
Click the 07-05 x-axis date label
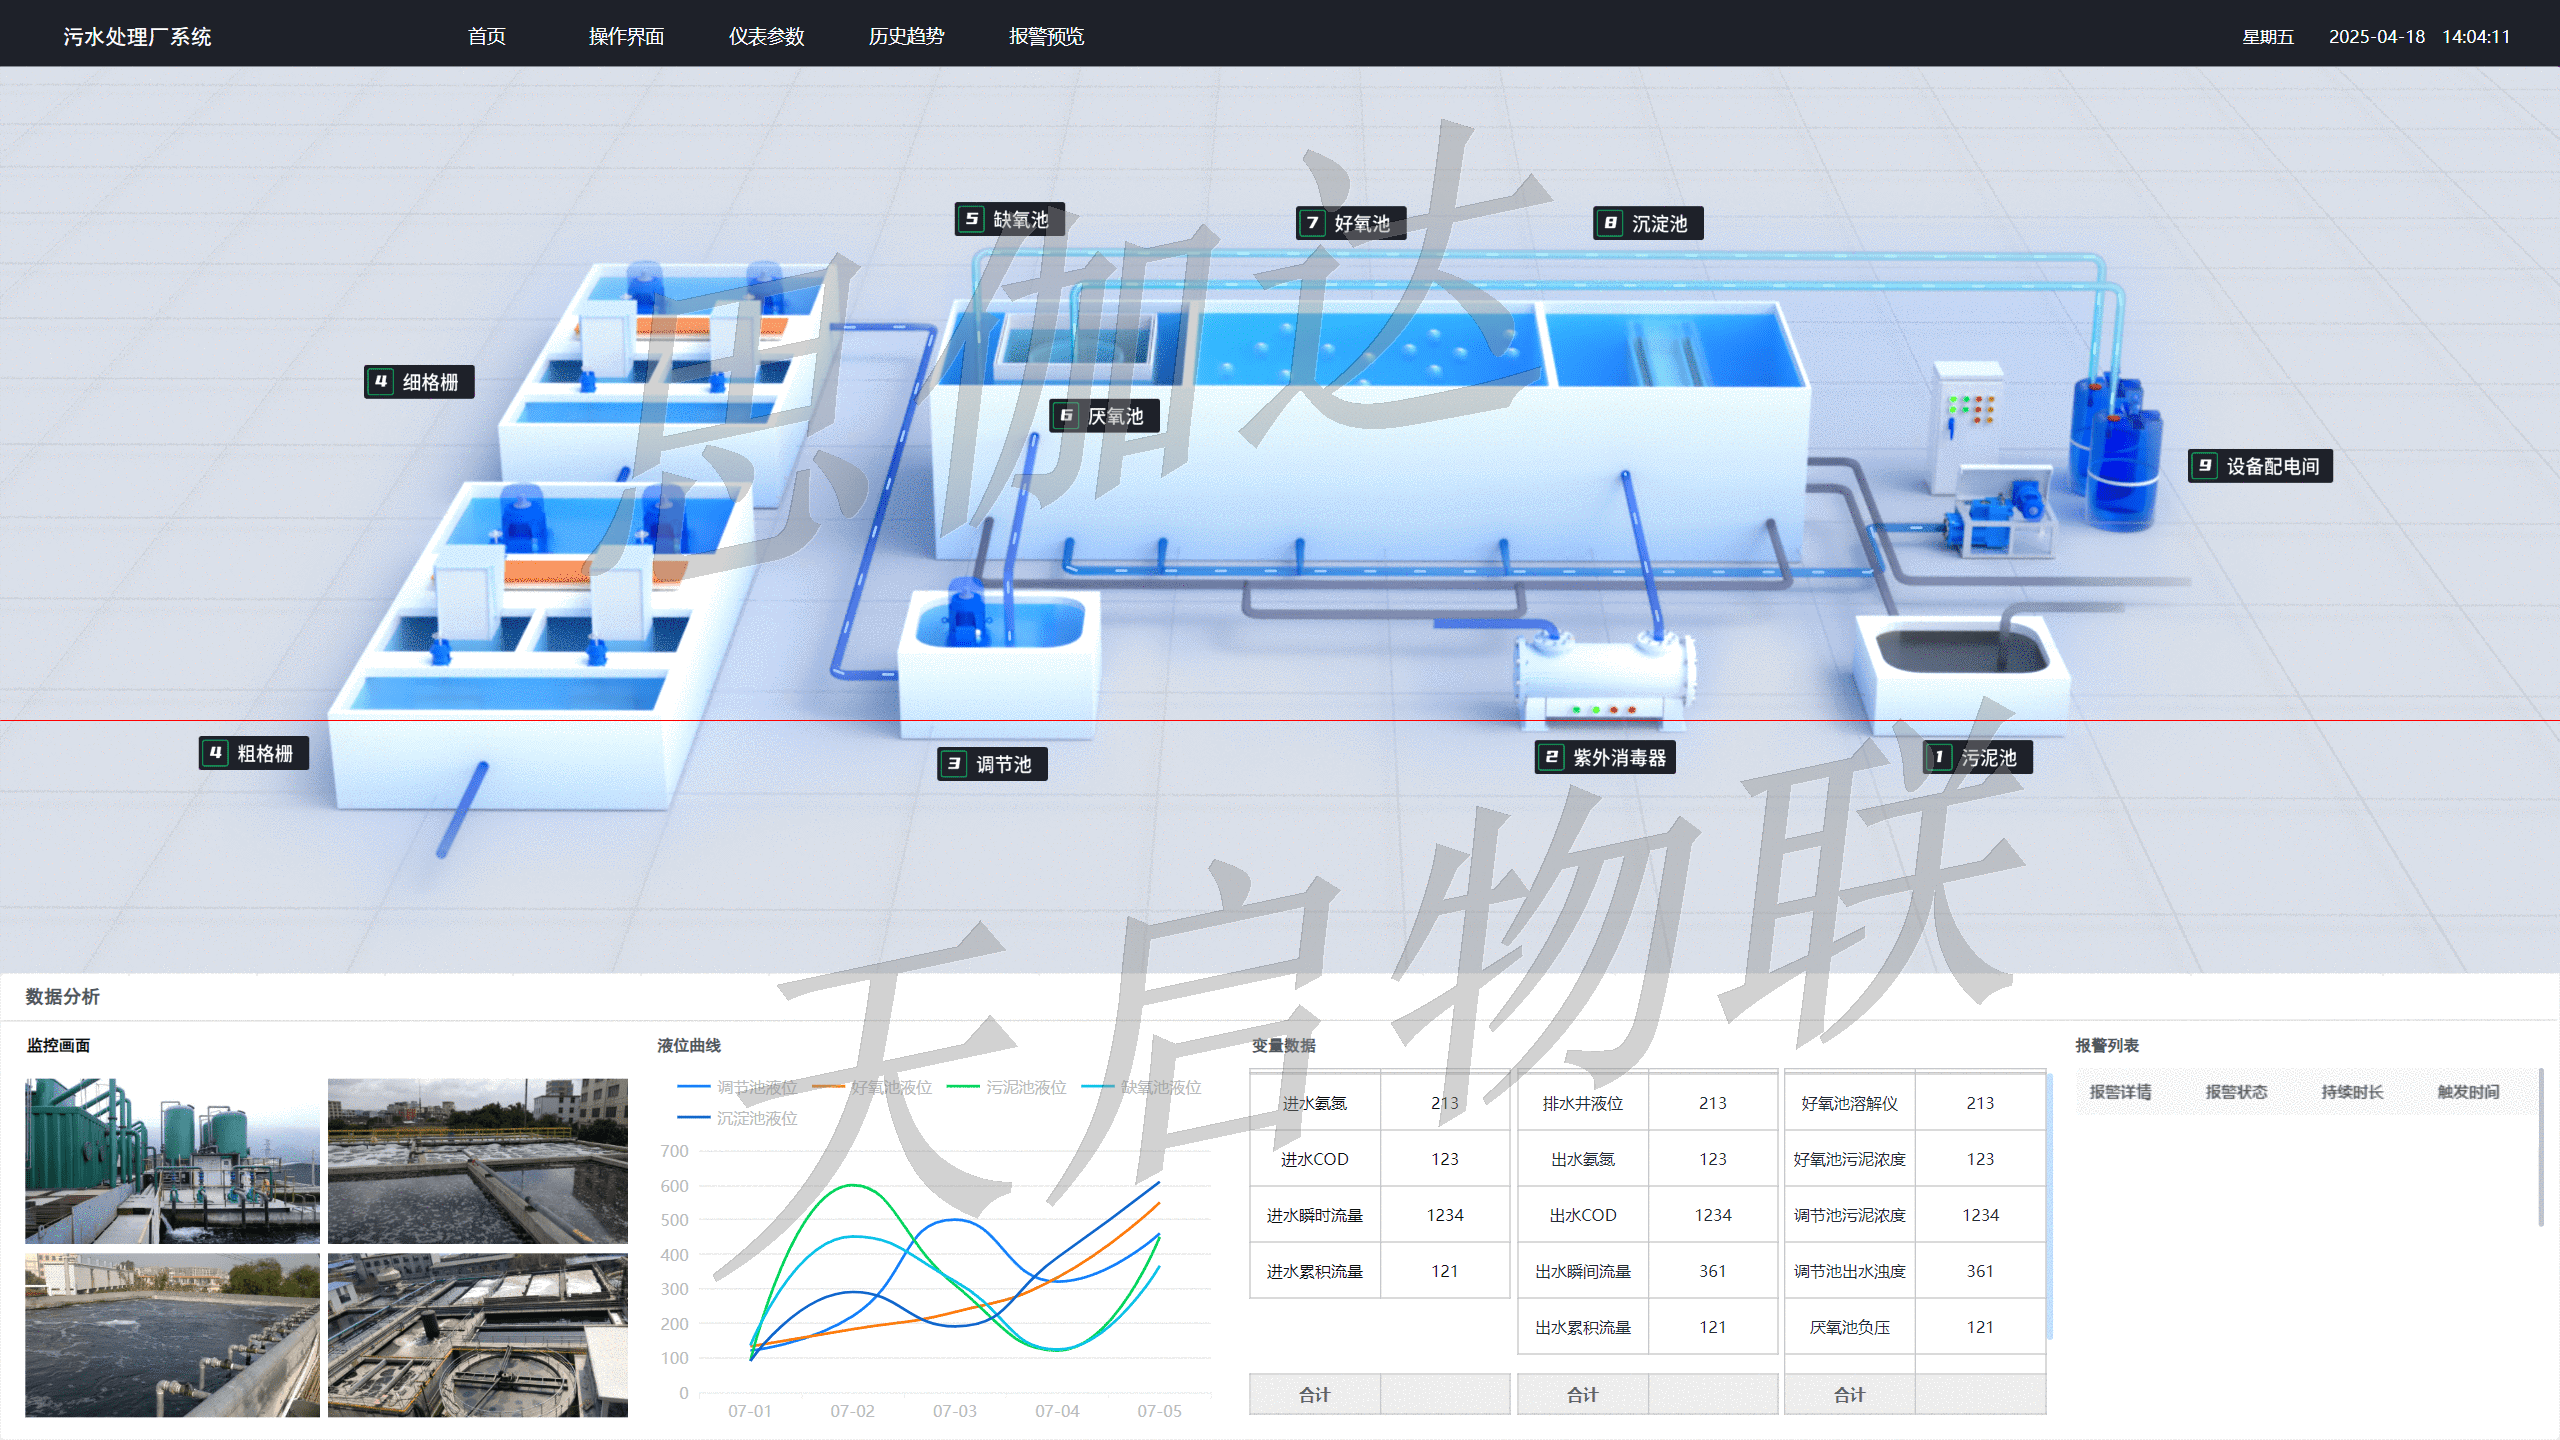pyautogui.click(x=1159, y=1411)
